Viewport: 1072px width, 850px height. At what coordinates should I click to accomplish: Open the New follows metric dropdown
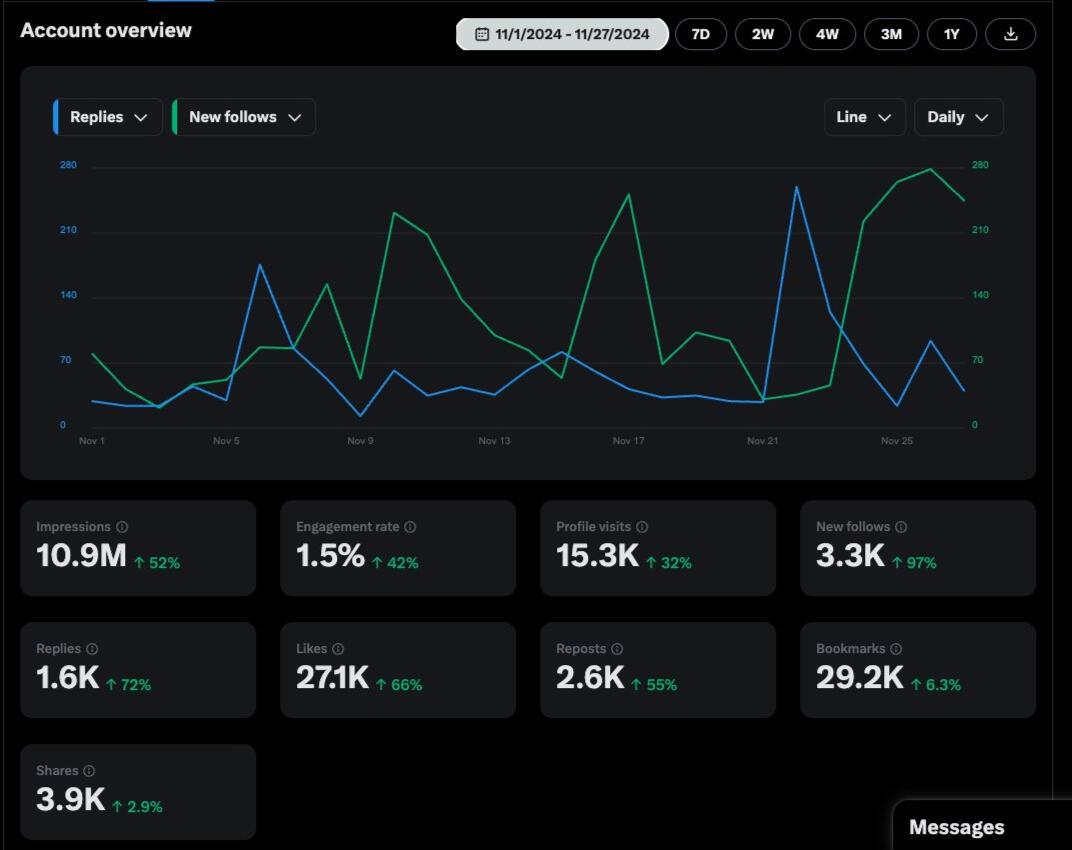[245, 117]
